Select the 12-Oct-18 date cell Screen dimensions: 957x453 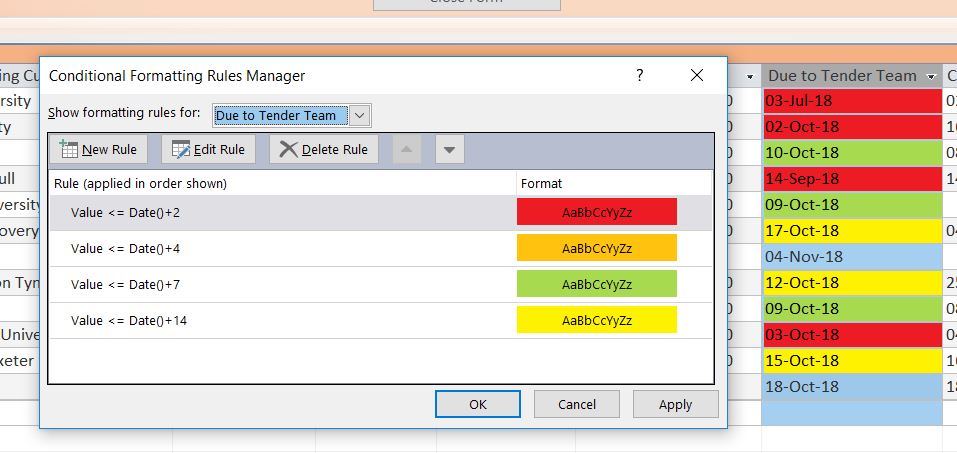852,283
